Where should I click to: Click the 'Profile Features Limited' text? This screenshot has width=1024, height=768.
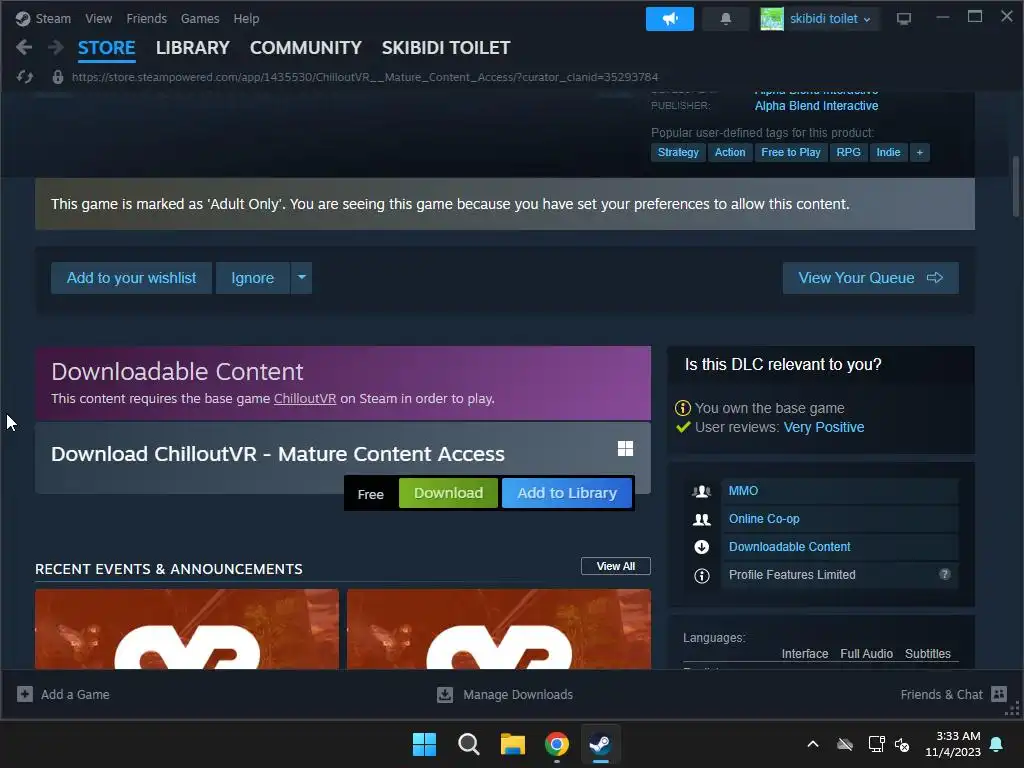[x=792, y=575]
